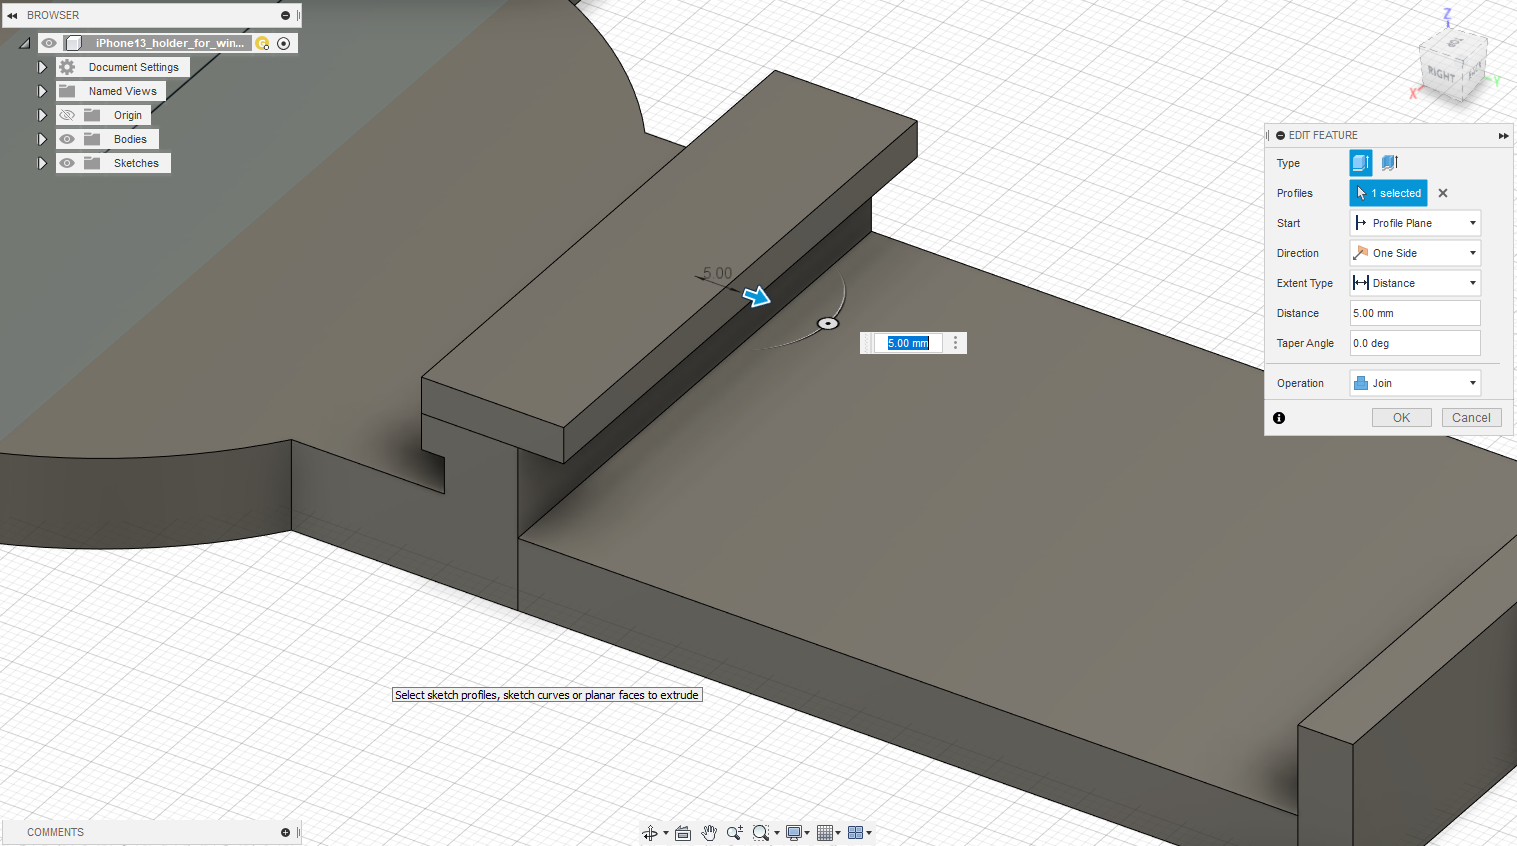Toggle visibility of the root component
Image resolution: width=1517 pixels, height=846 pixels.
49,43
